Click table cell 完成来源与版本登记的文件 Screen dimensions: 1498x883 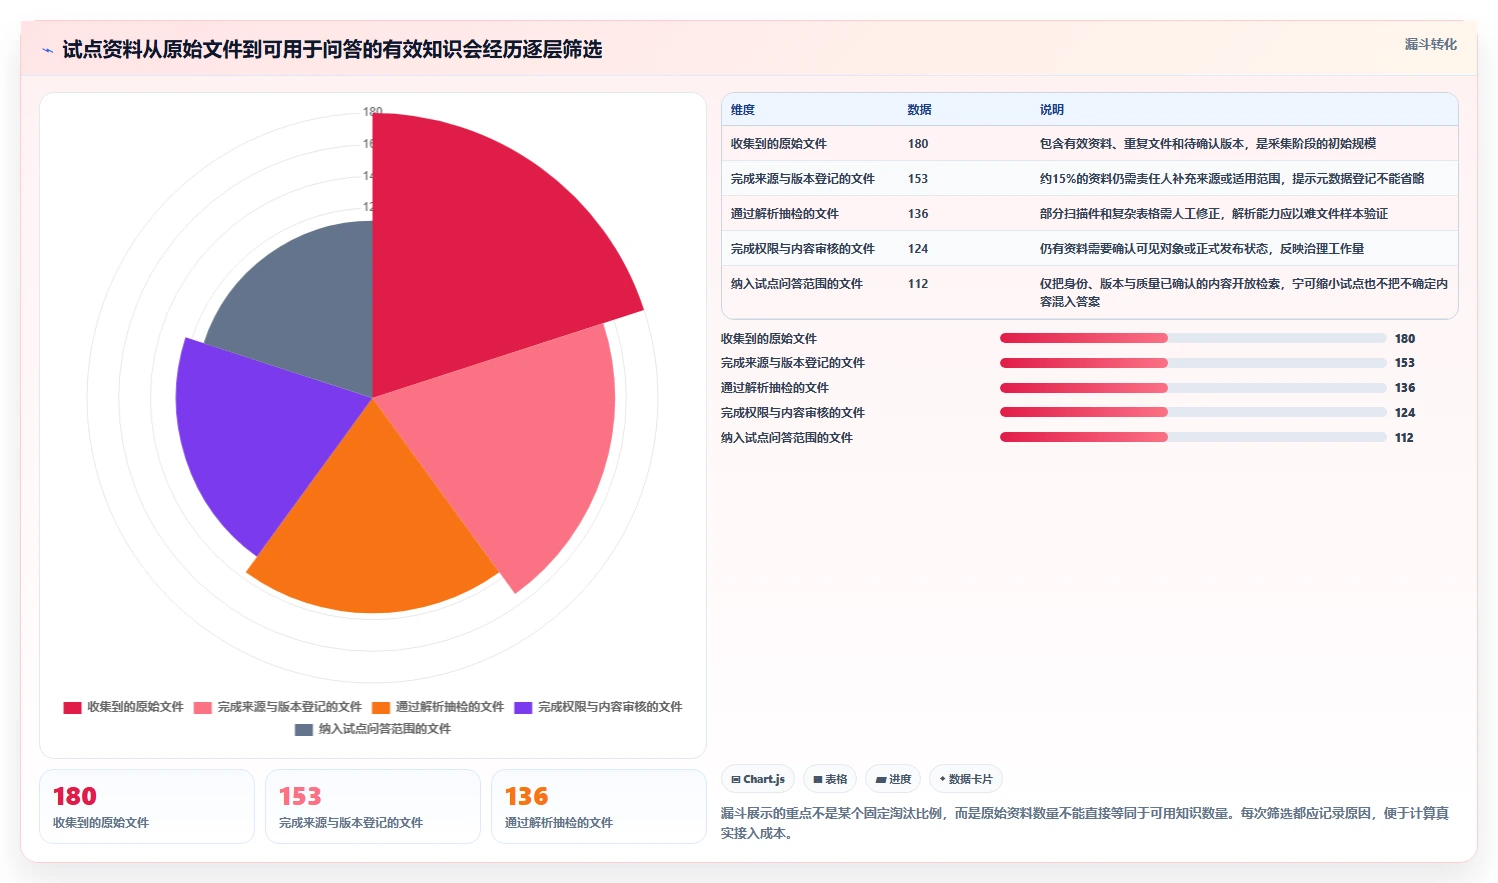pos(803,179)
